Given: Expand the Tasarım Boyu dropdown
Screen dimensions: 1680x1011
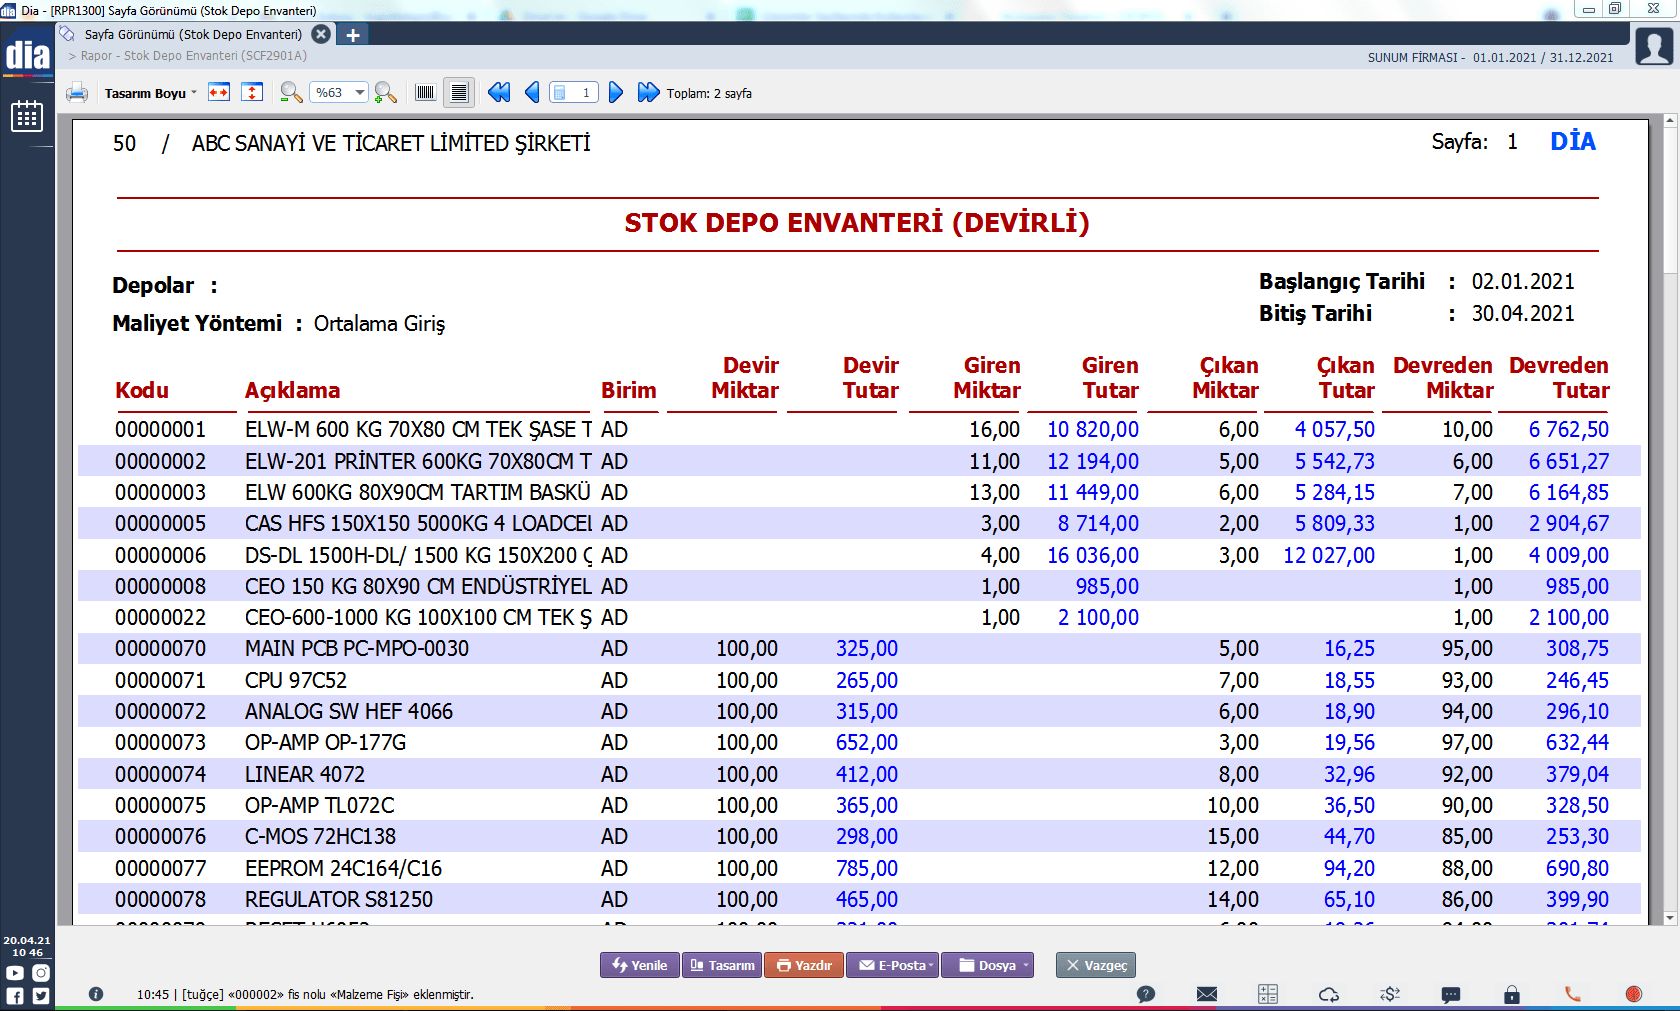Looking at the screenshot, I should [150, 93].
